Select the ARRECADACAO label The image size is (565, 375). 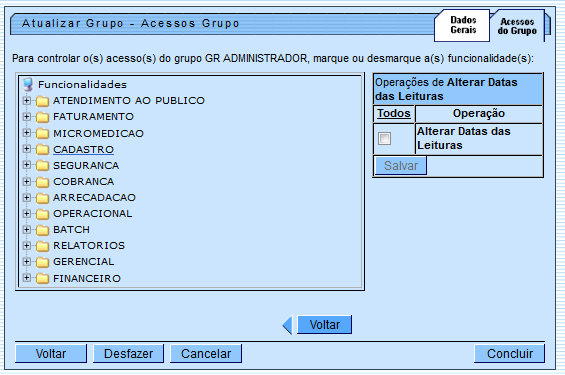[x=94, y=198]
